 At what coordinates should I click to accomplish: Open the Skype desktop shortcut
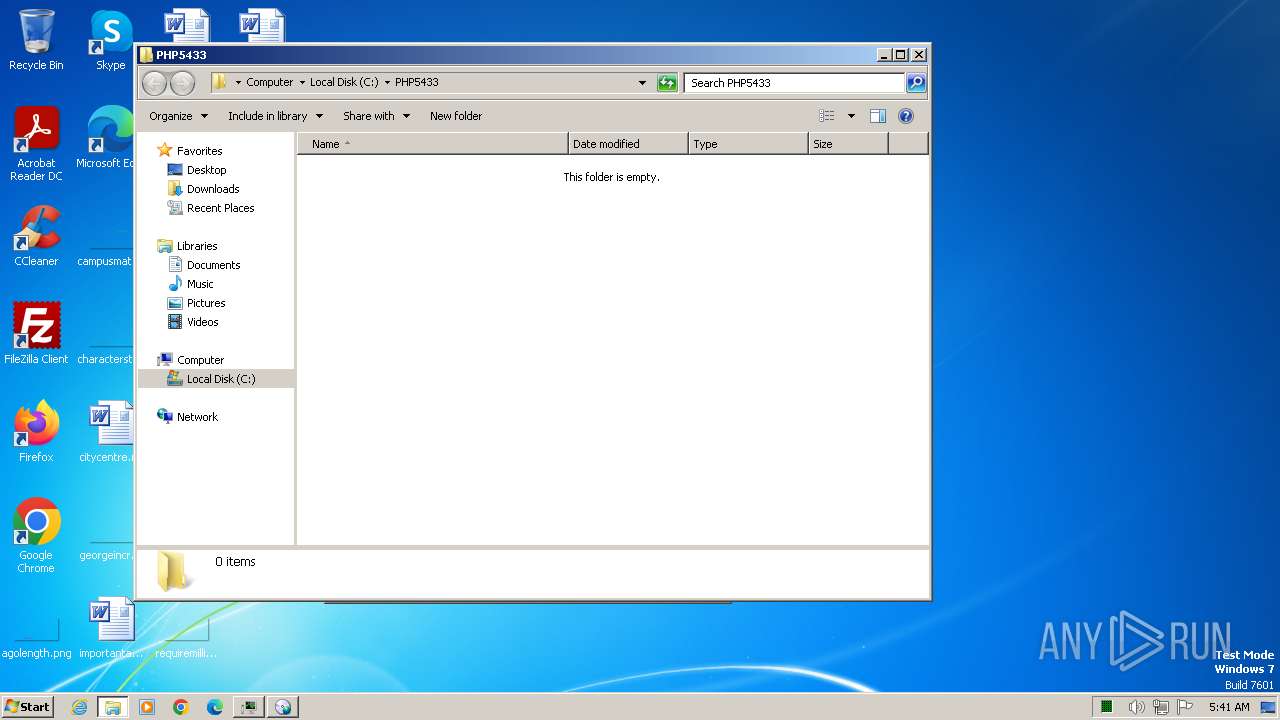pos(111,40)
